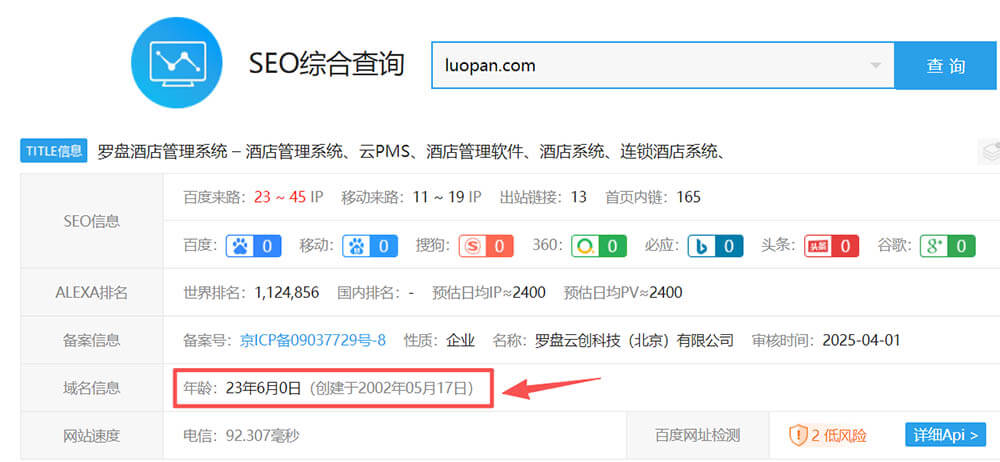The height and width of the screenshot is (462, 1000).
Task: Open the 京ICP备09037729号-8 link
Action: (312, 340)
